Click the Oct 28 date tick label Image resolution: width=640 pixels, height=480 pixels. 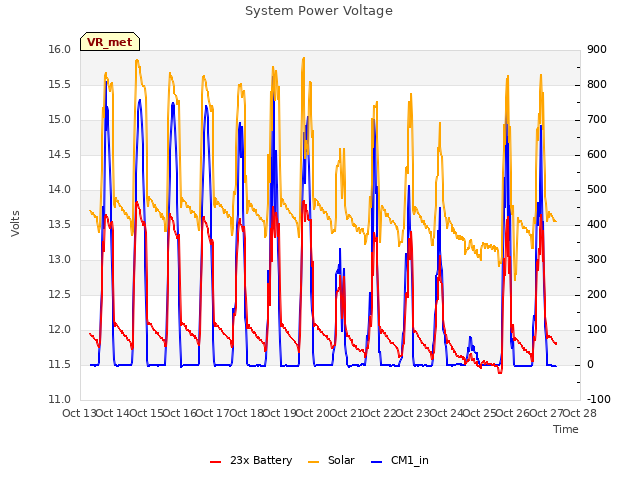[580, 413]
